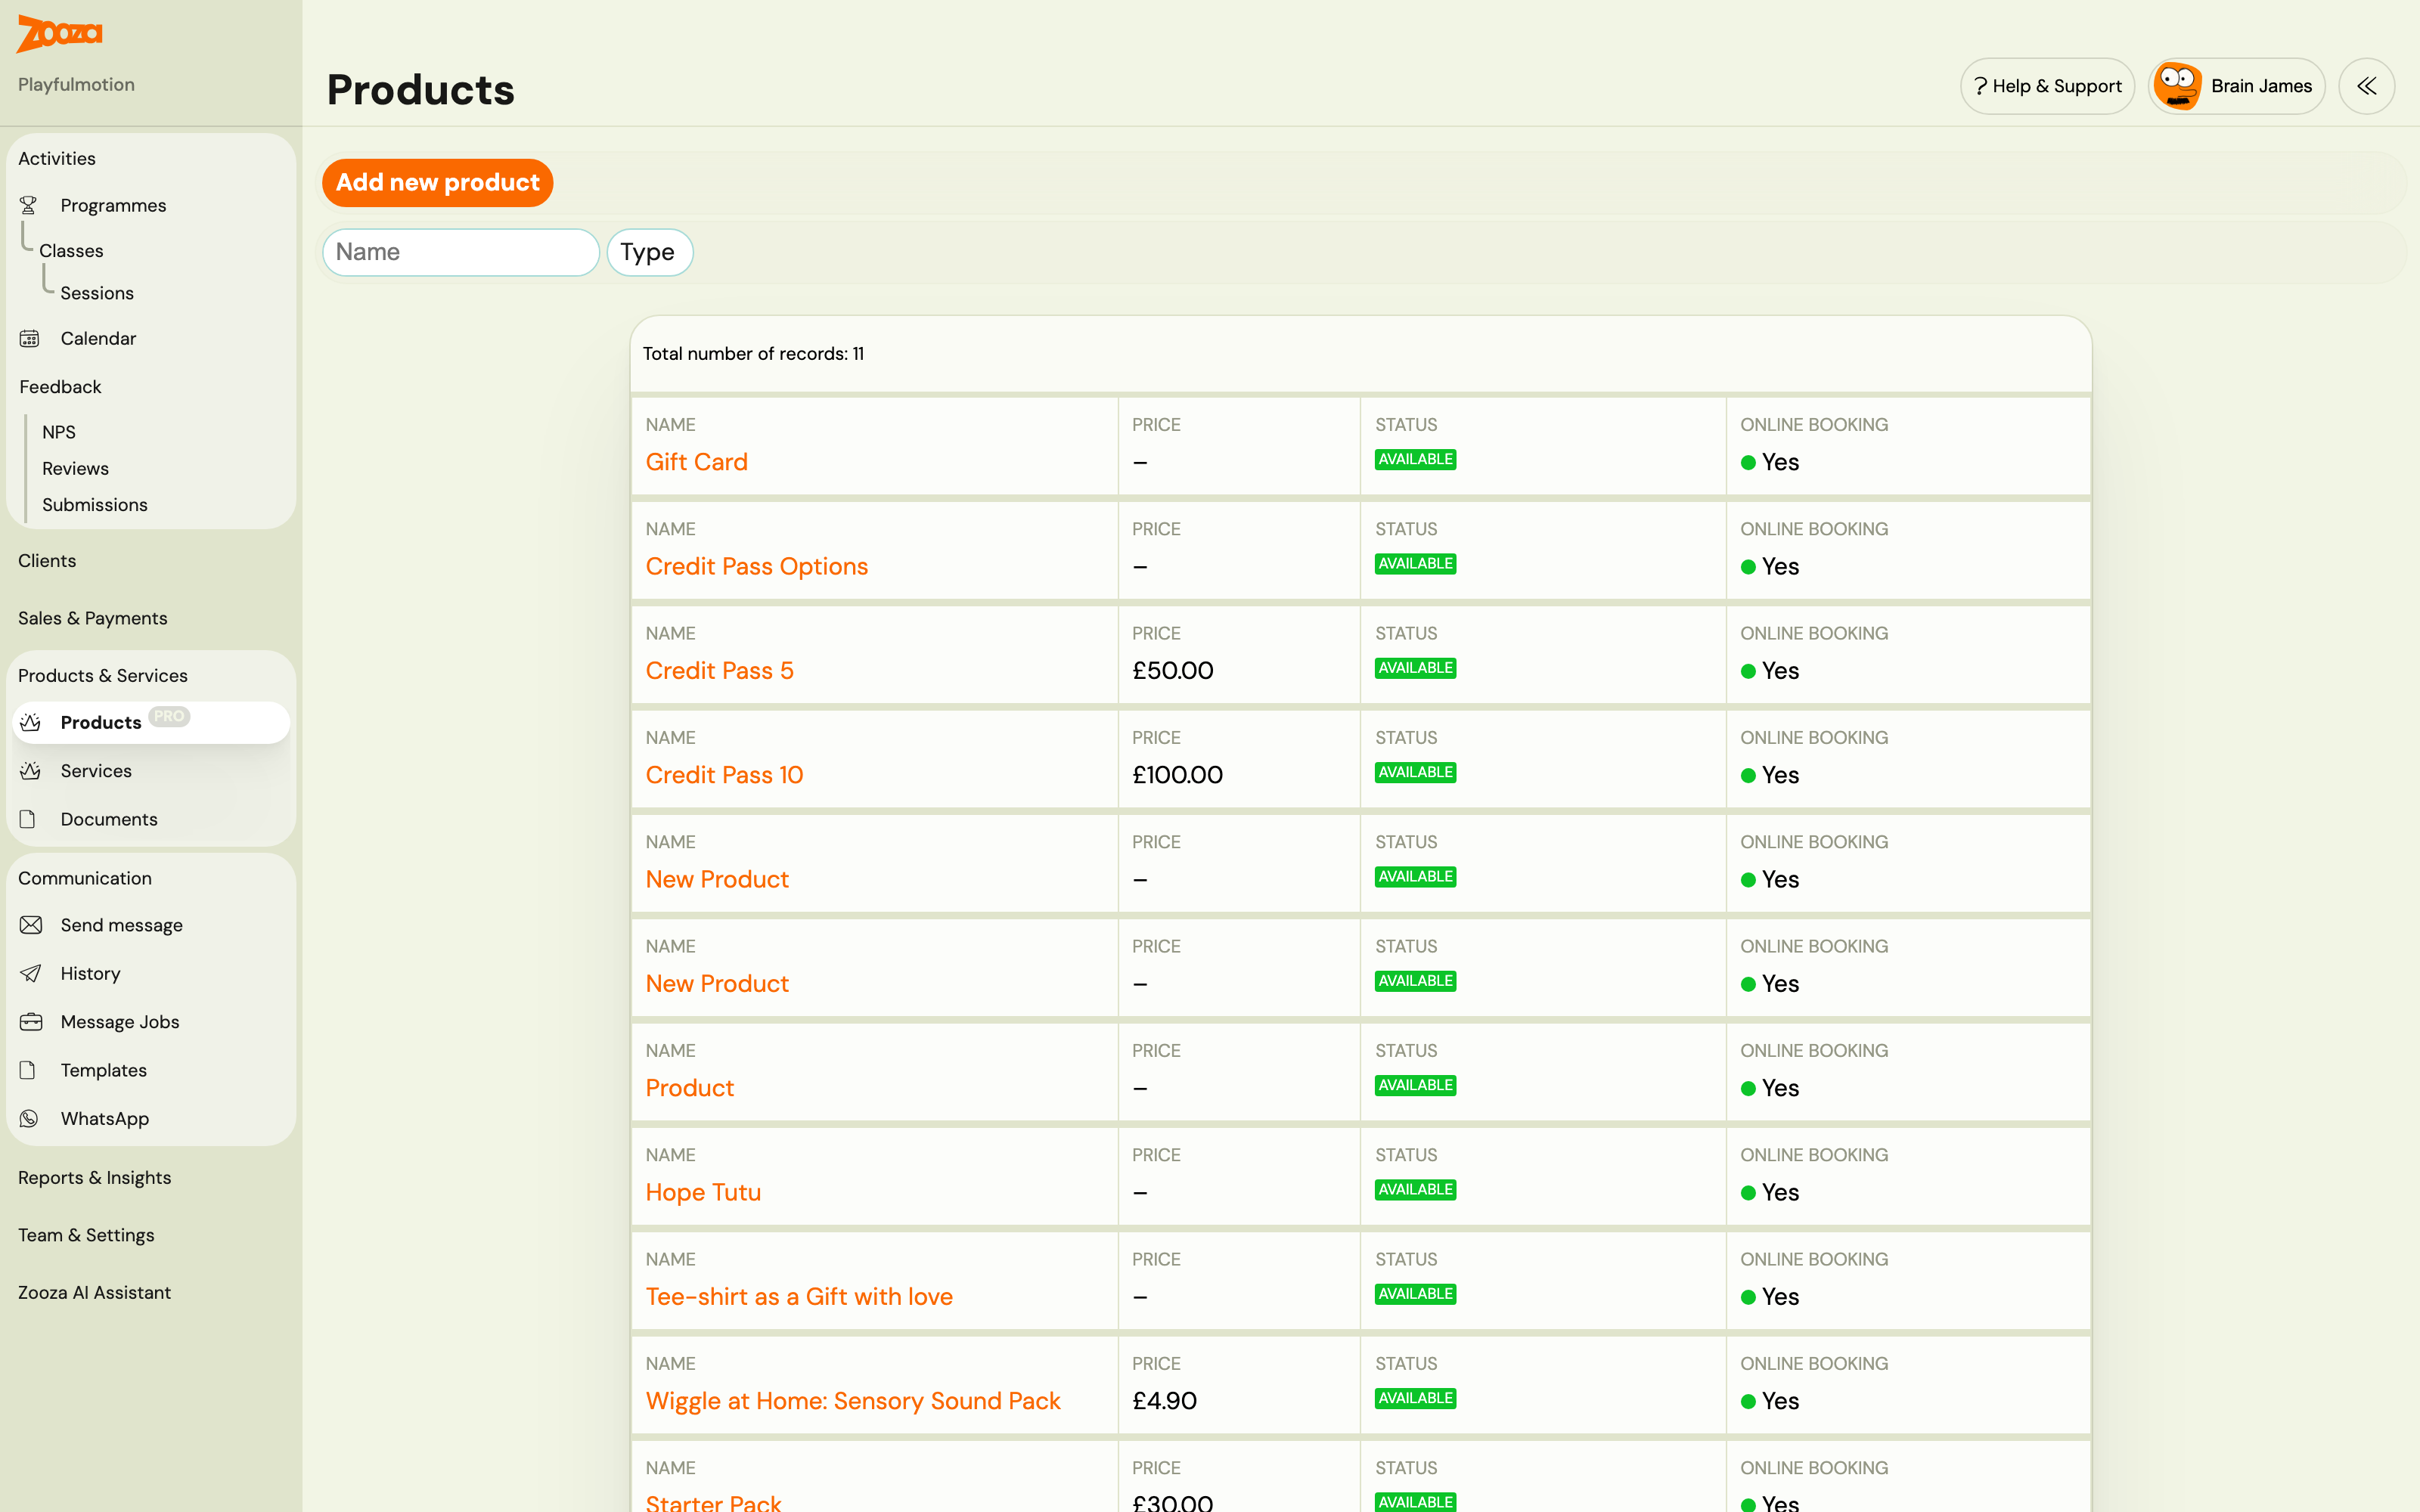Image resolution: width=2420 pixels, height=1512 pixels.
Task: Open the Type filter dropdown
Action: [649, 252]
